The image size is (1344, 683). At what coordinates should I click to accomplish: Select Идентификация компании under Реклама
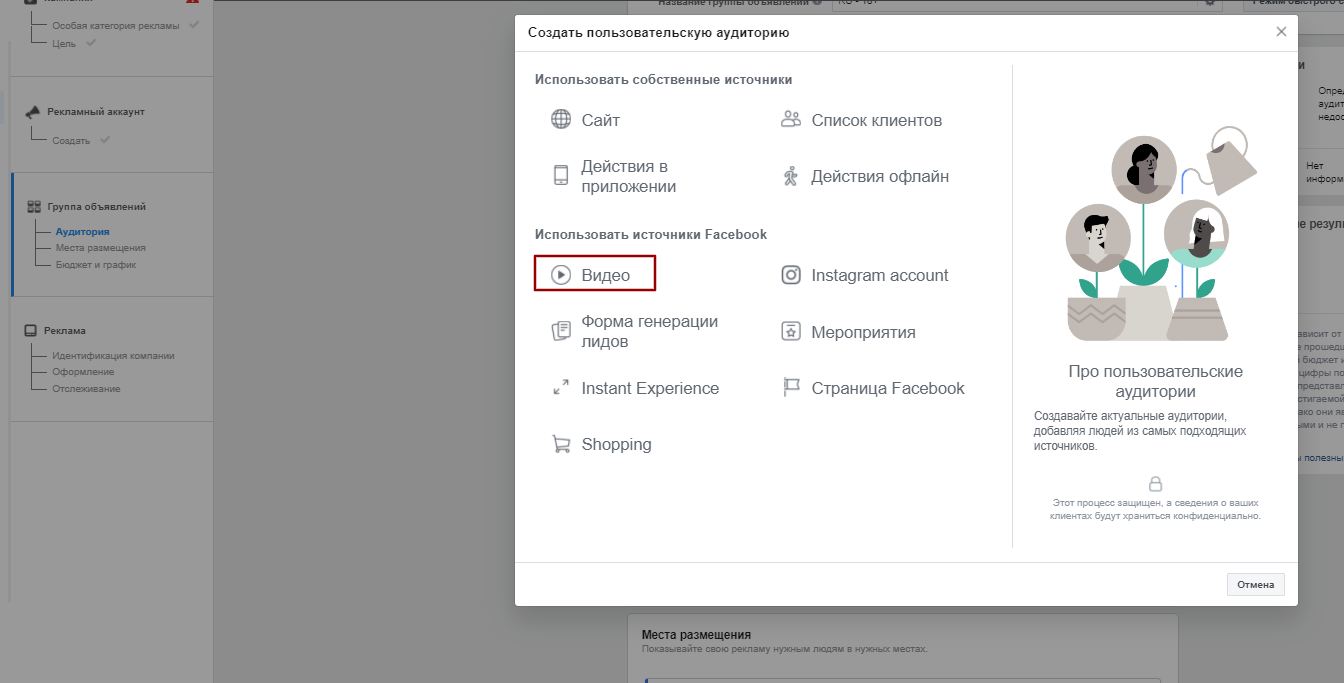click(x=113, y=355)
